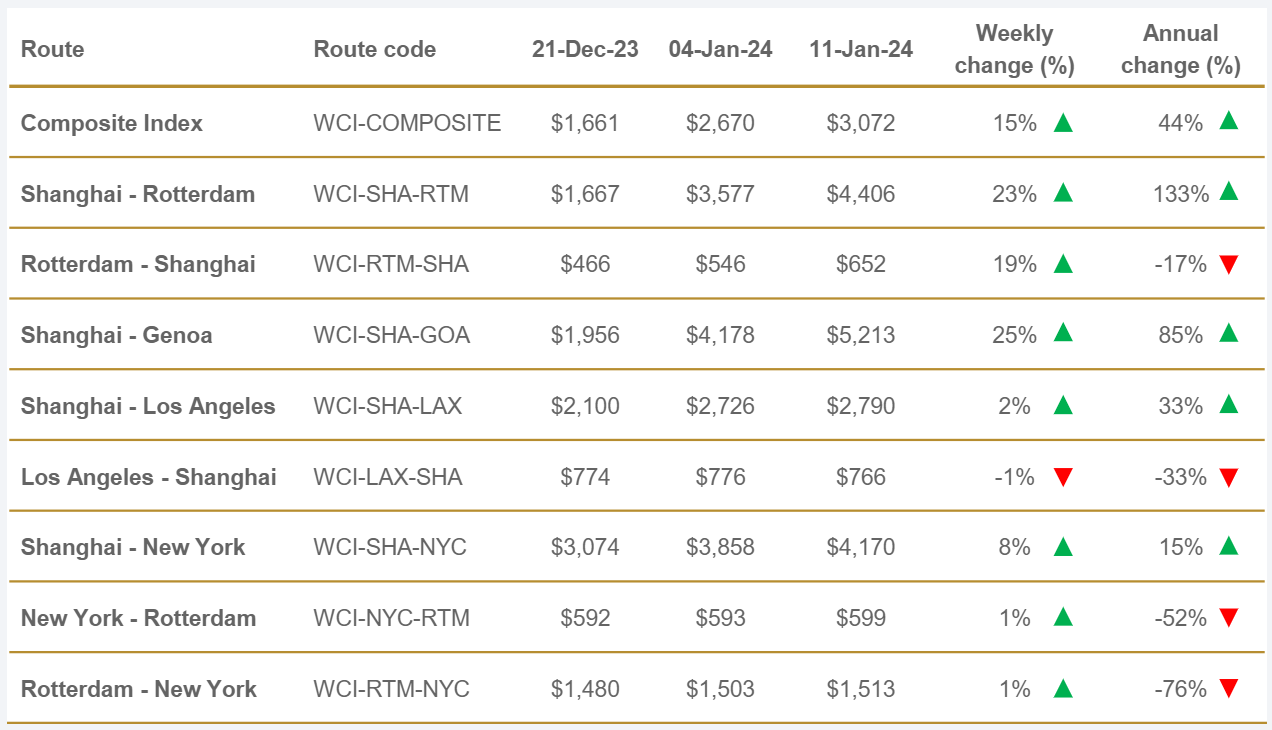
Task: Click the red down arrow for Rotterdam - Shanghai annual change
Action: click(1229, 265)
